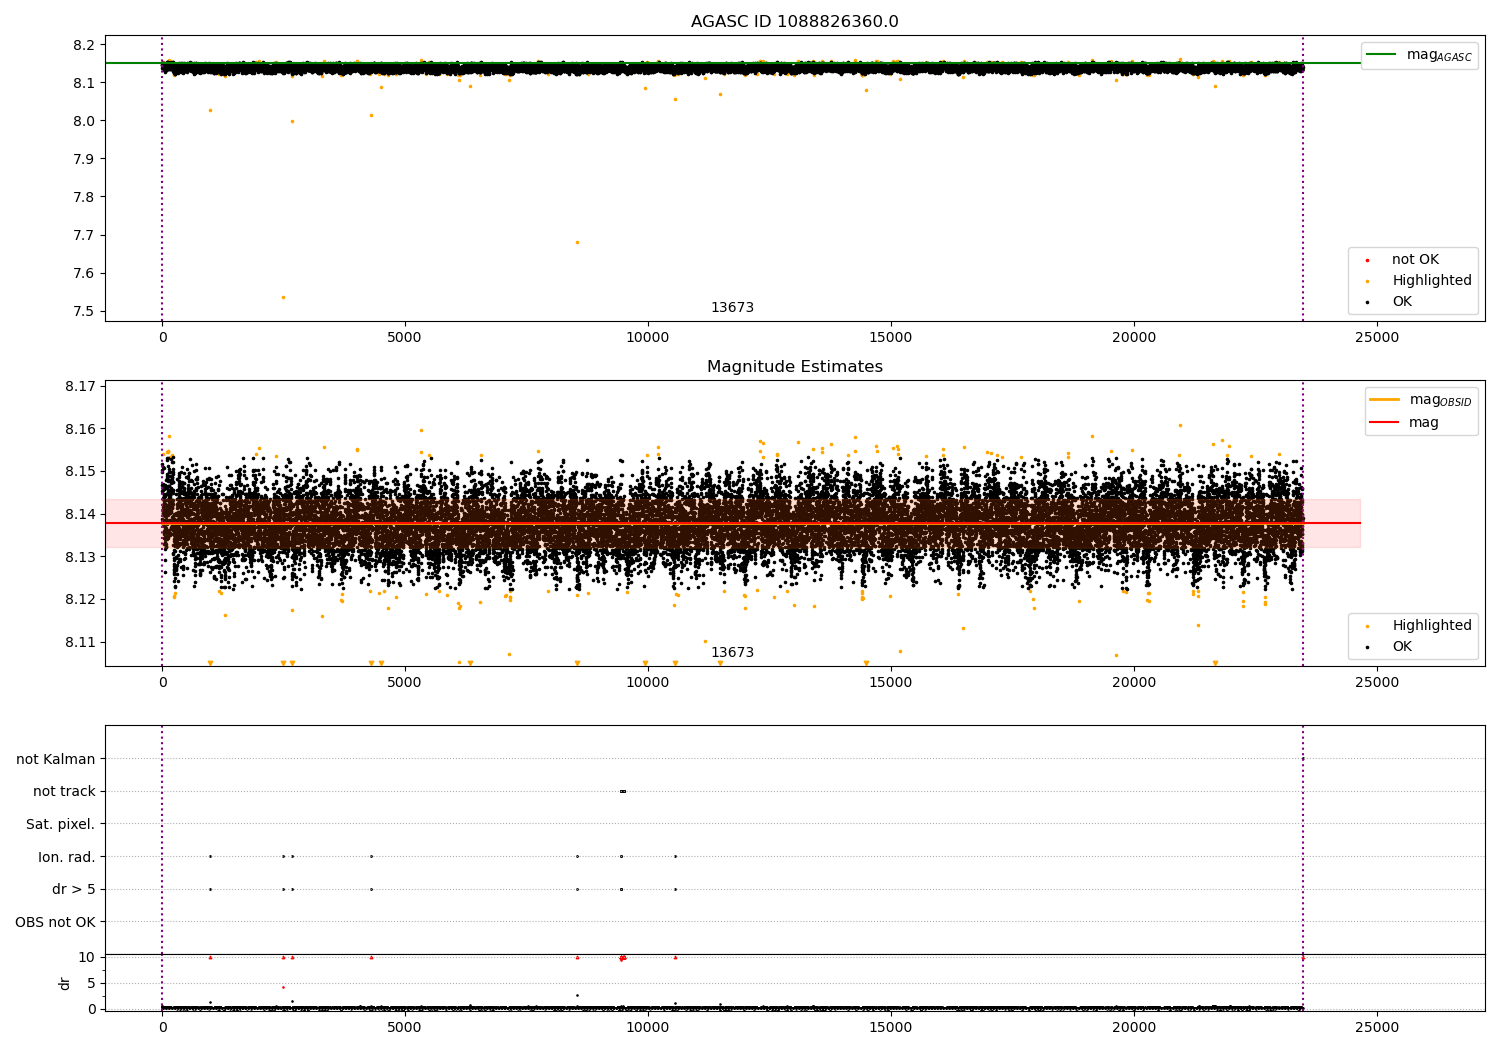Select the orange mag OBSID legend entry
Viewport: 1500px width, 1050px height.
tap(1419, 400)
